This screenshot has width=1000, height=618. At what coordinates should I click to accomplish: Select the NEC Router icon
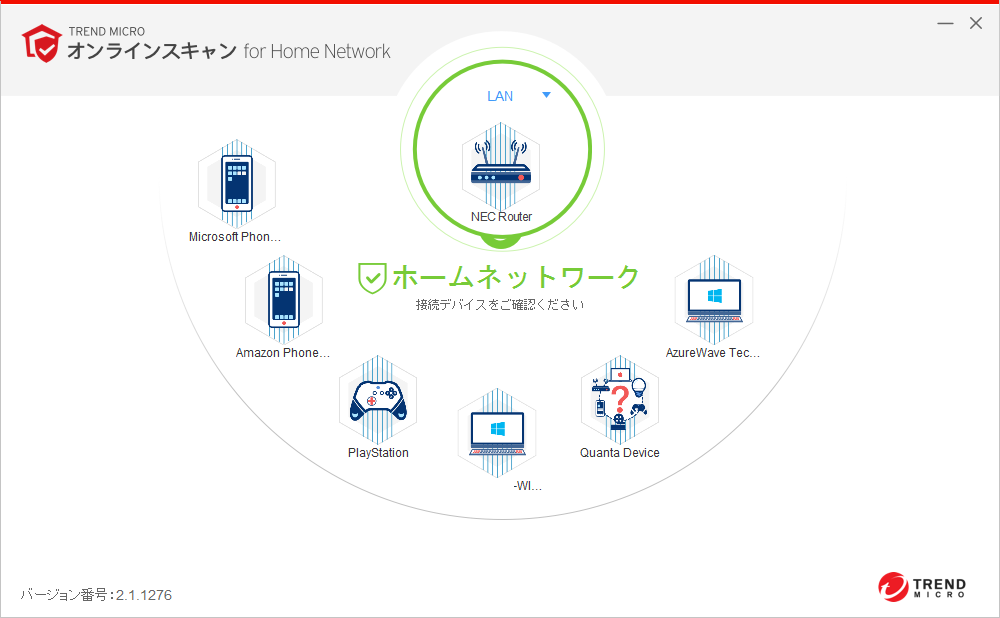pos(501,166)
